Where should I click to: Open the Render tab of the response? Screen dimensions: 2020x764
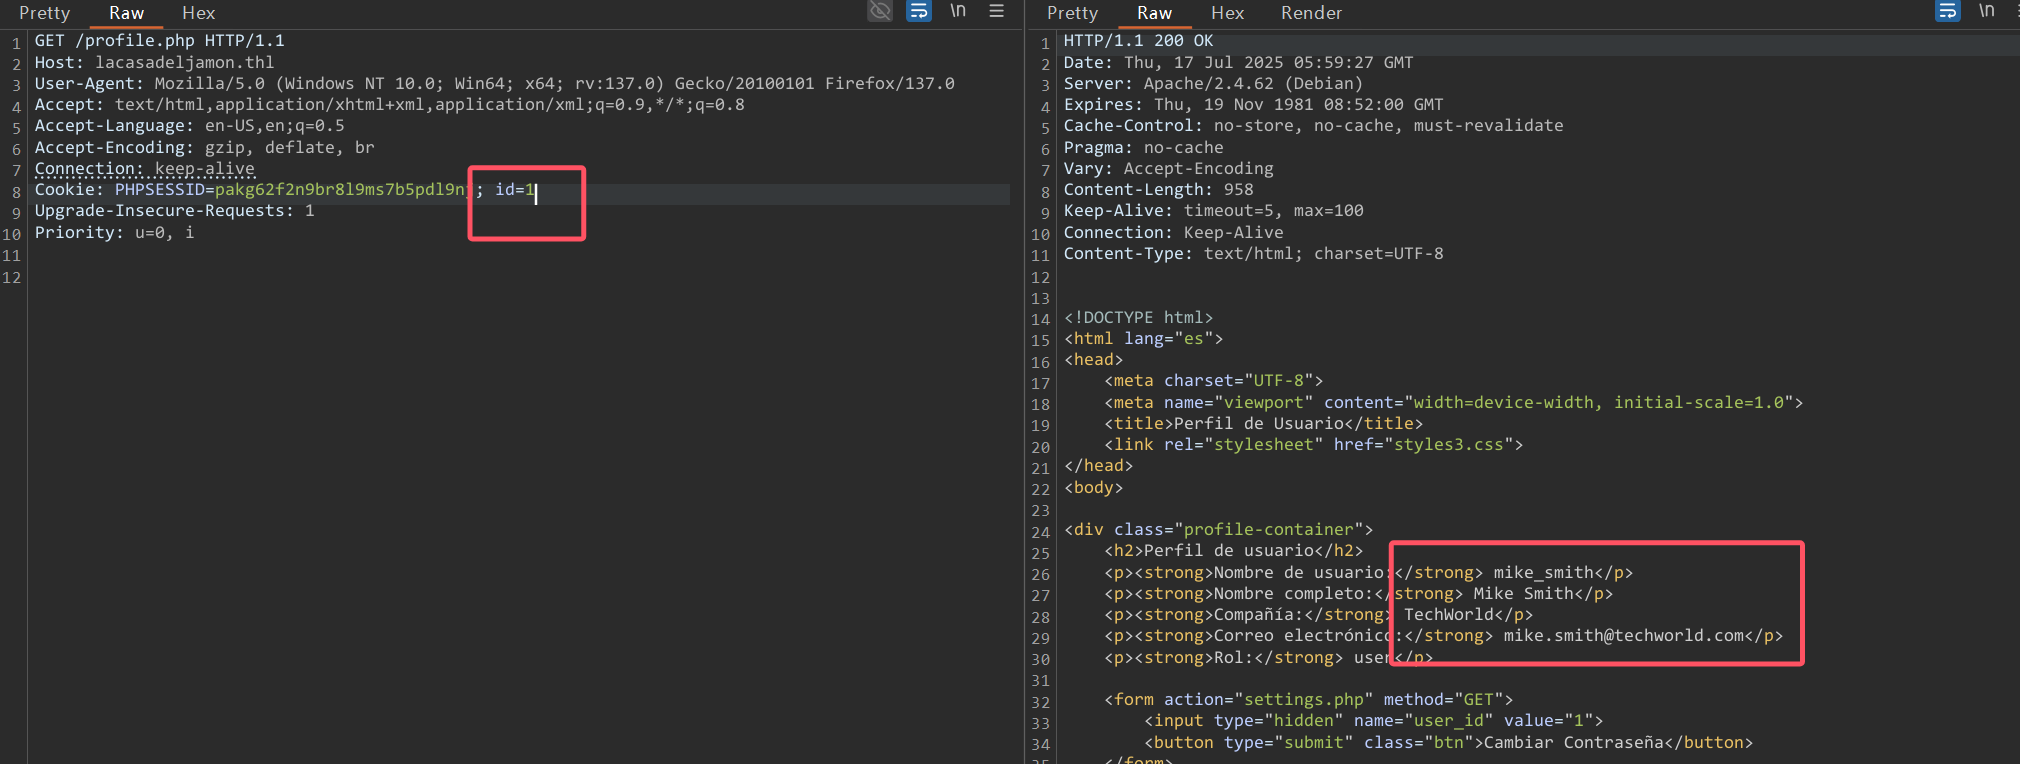[1311, 13]
